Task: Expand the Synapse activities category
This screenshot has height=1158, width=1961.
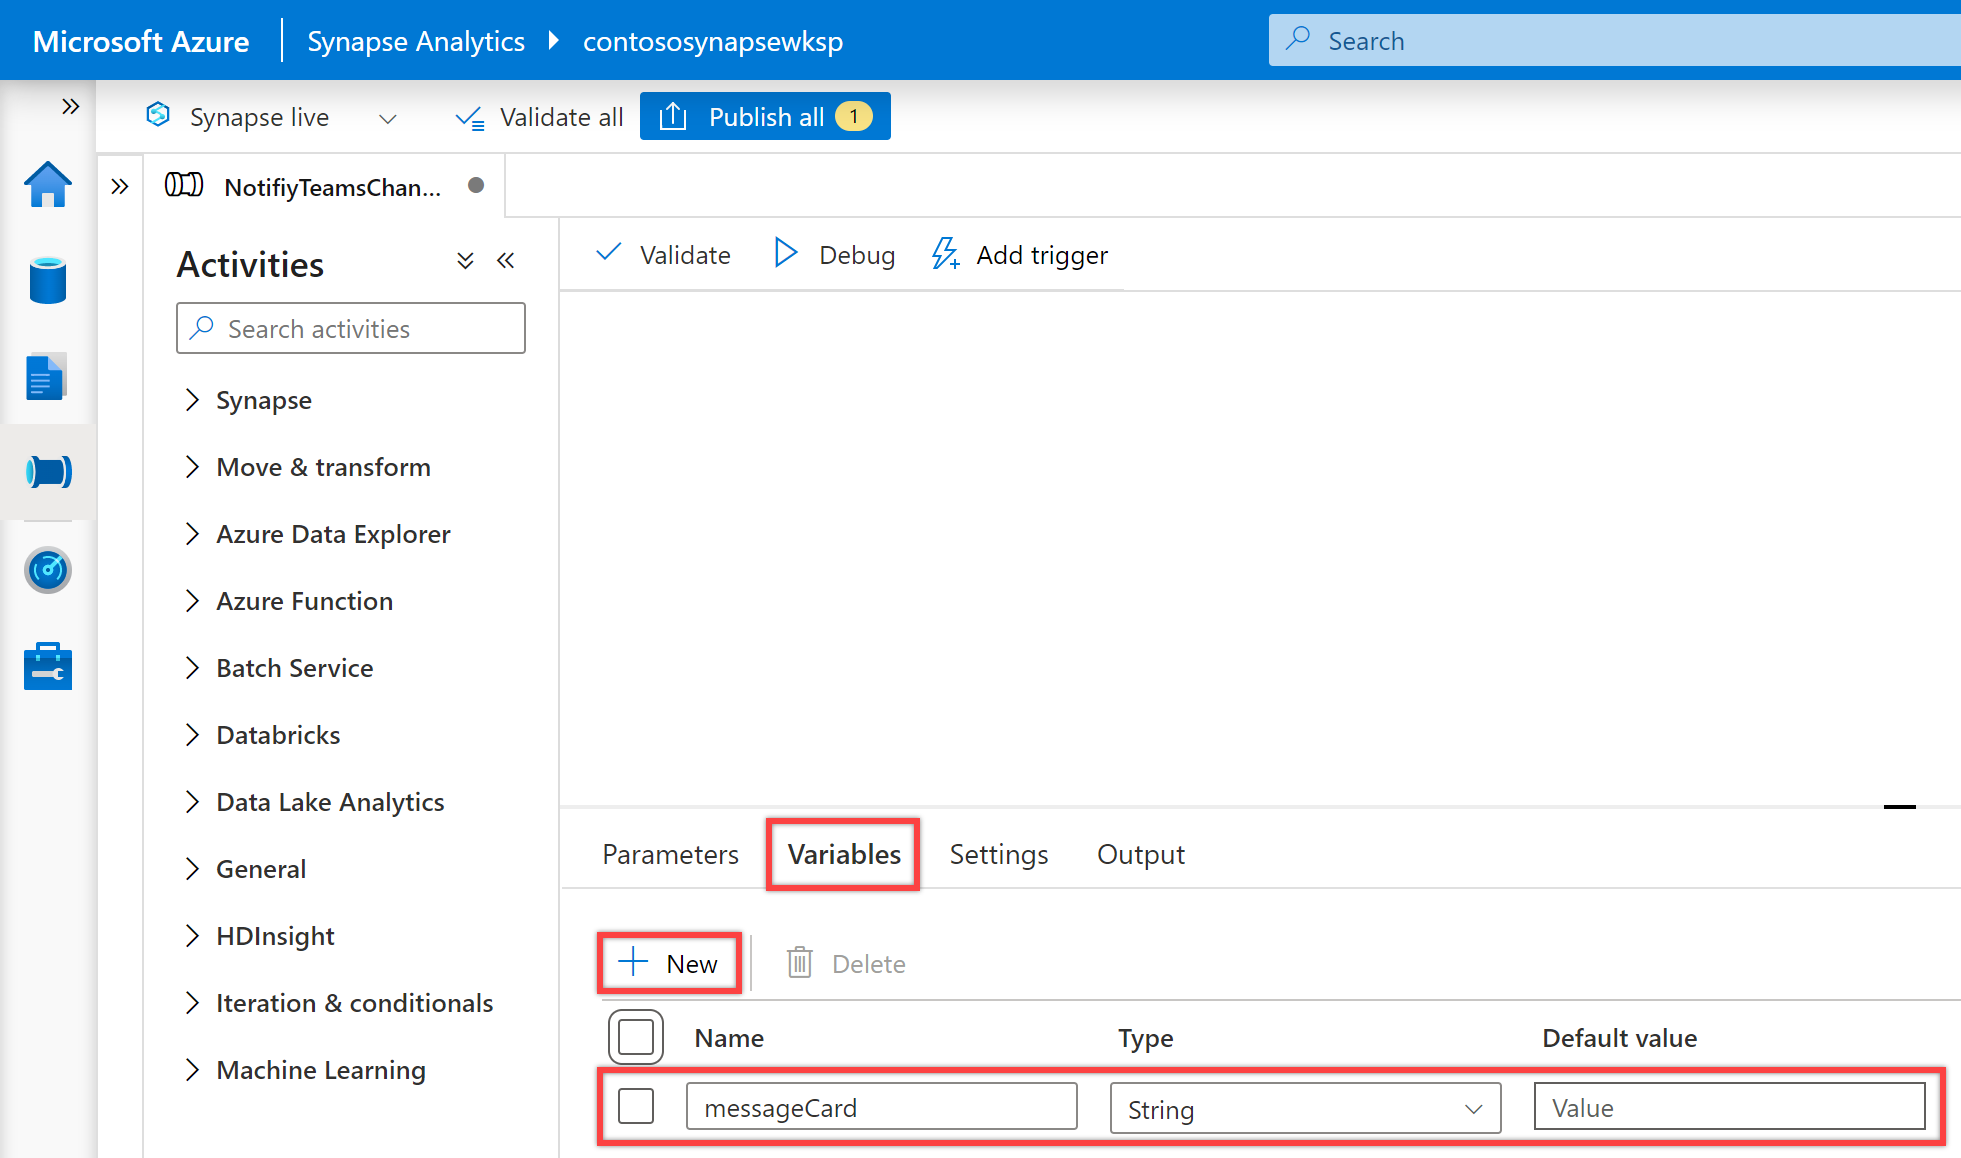Action: [190, 400]
